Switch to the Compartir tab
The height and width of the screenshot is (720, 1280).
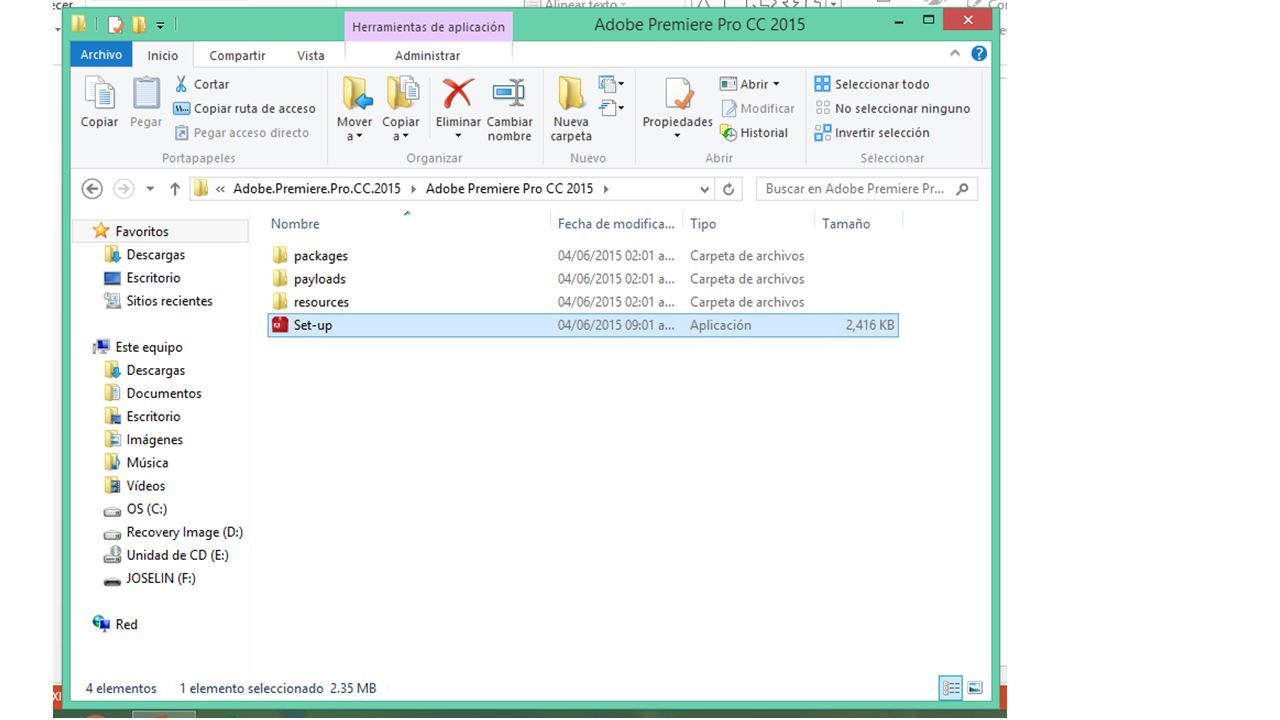tap(237, 55)
